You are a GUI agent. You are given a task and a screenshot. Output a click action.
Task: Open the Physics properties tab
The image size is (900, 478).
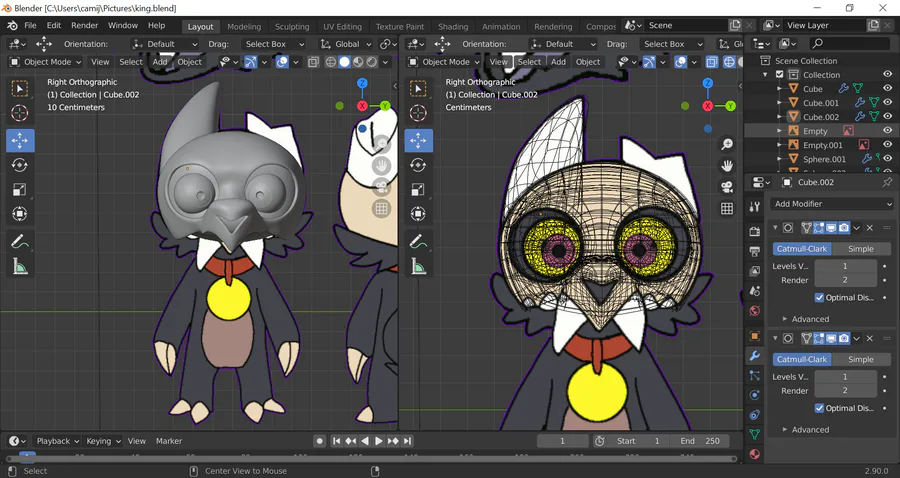coord(755,395)
